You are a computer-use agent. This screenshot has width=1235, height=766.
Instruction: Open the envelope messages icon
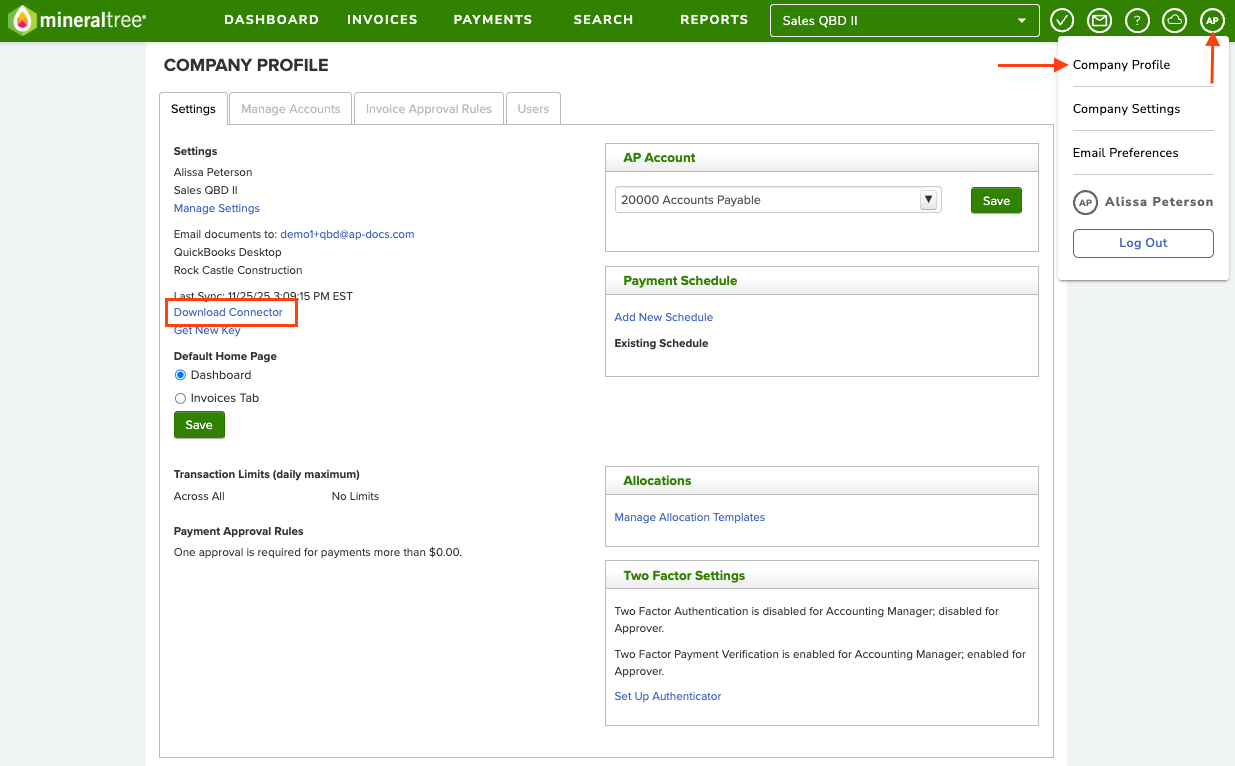(x=1099, y=20)
